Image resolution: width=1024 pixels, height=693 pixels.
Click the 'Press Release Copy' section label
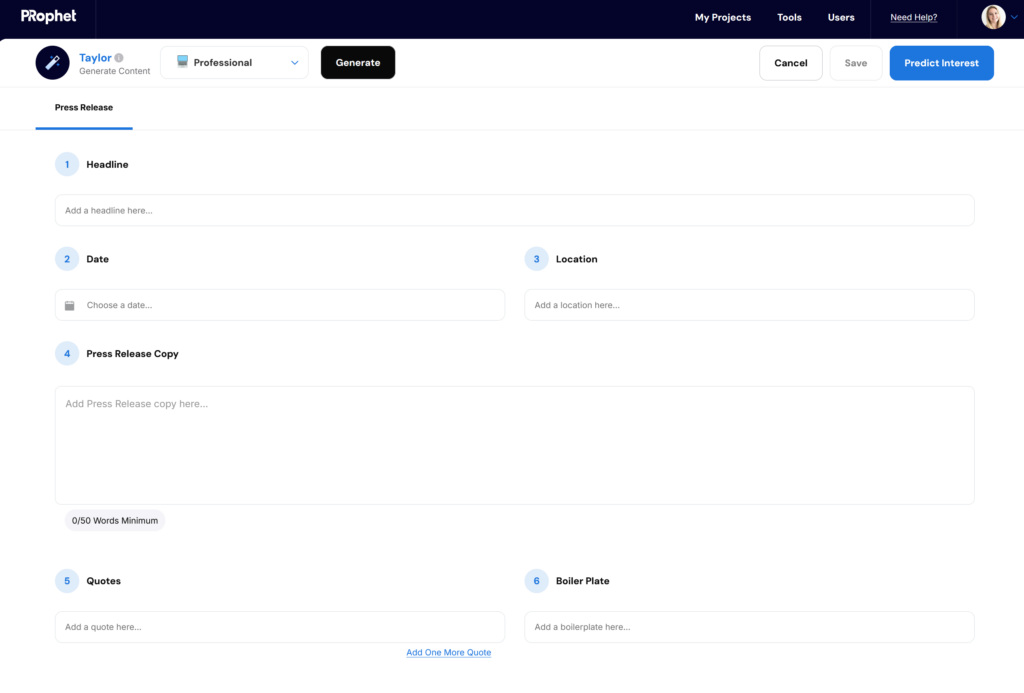point(132,354)
